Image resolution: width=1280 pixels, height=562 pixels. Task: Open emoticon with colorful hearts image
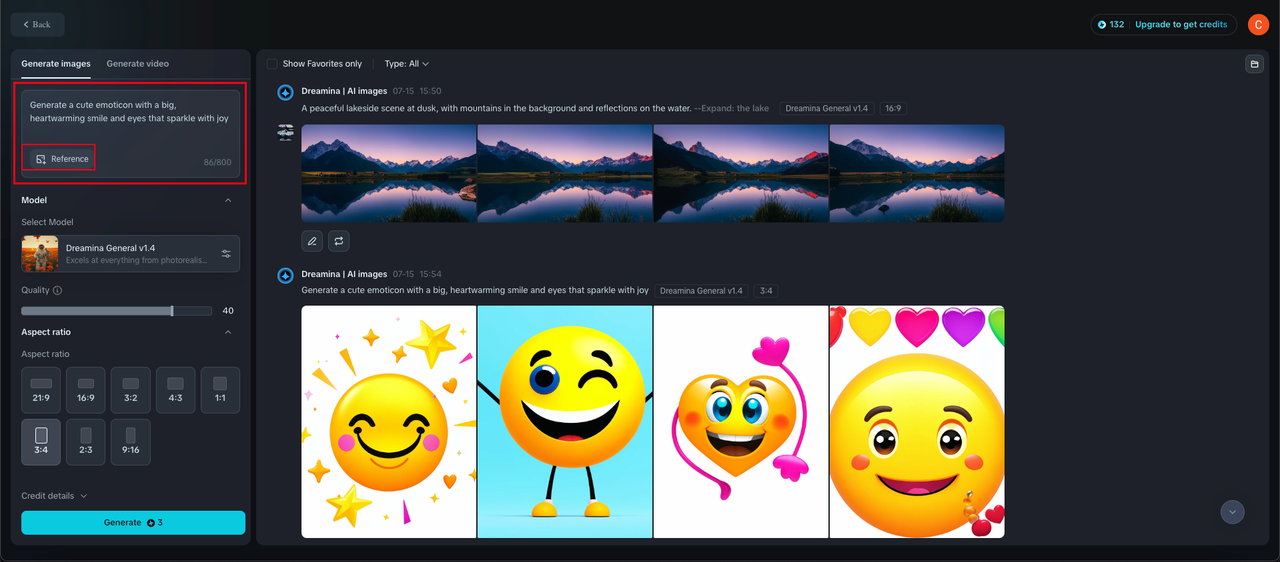pos(917,422)
